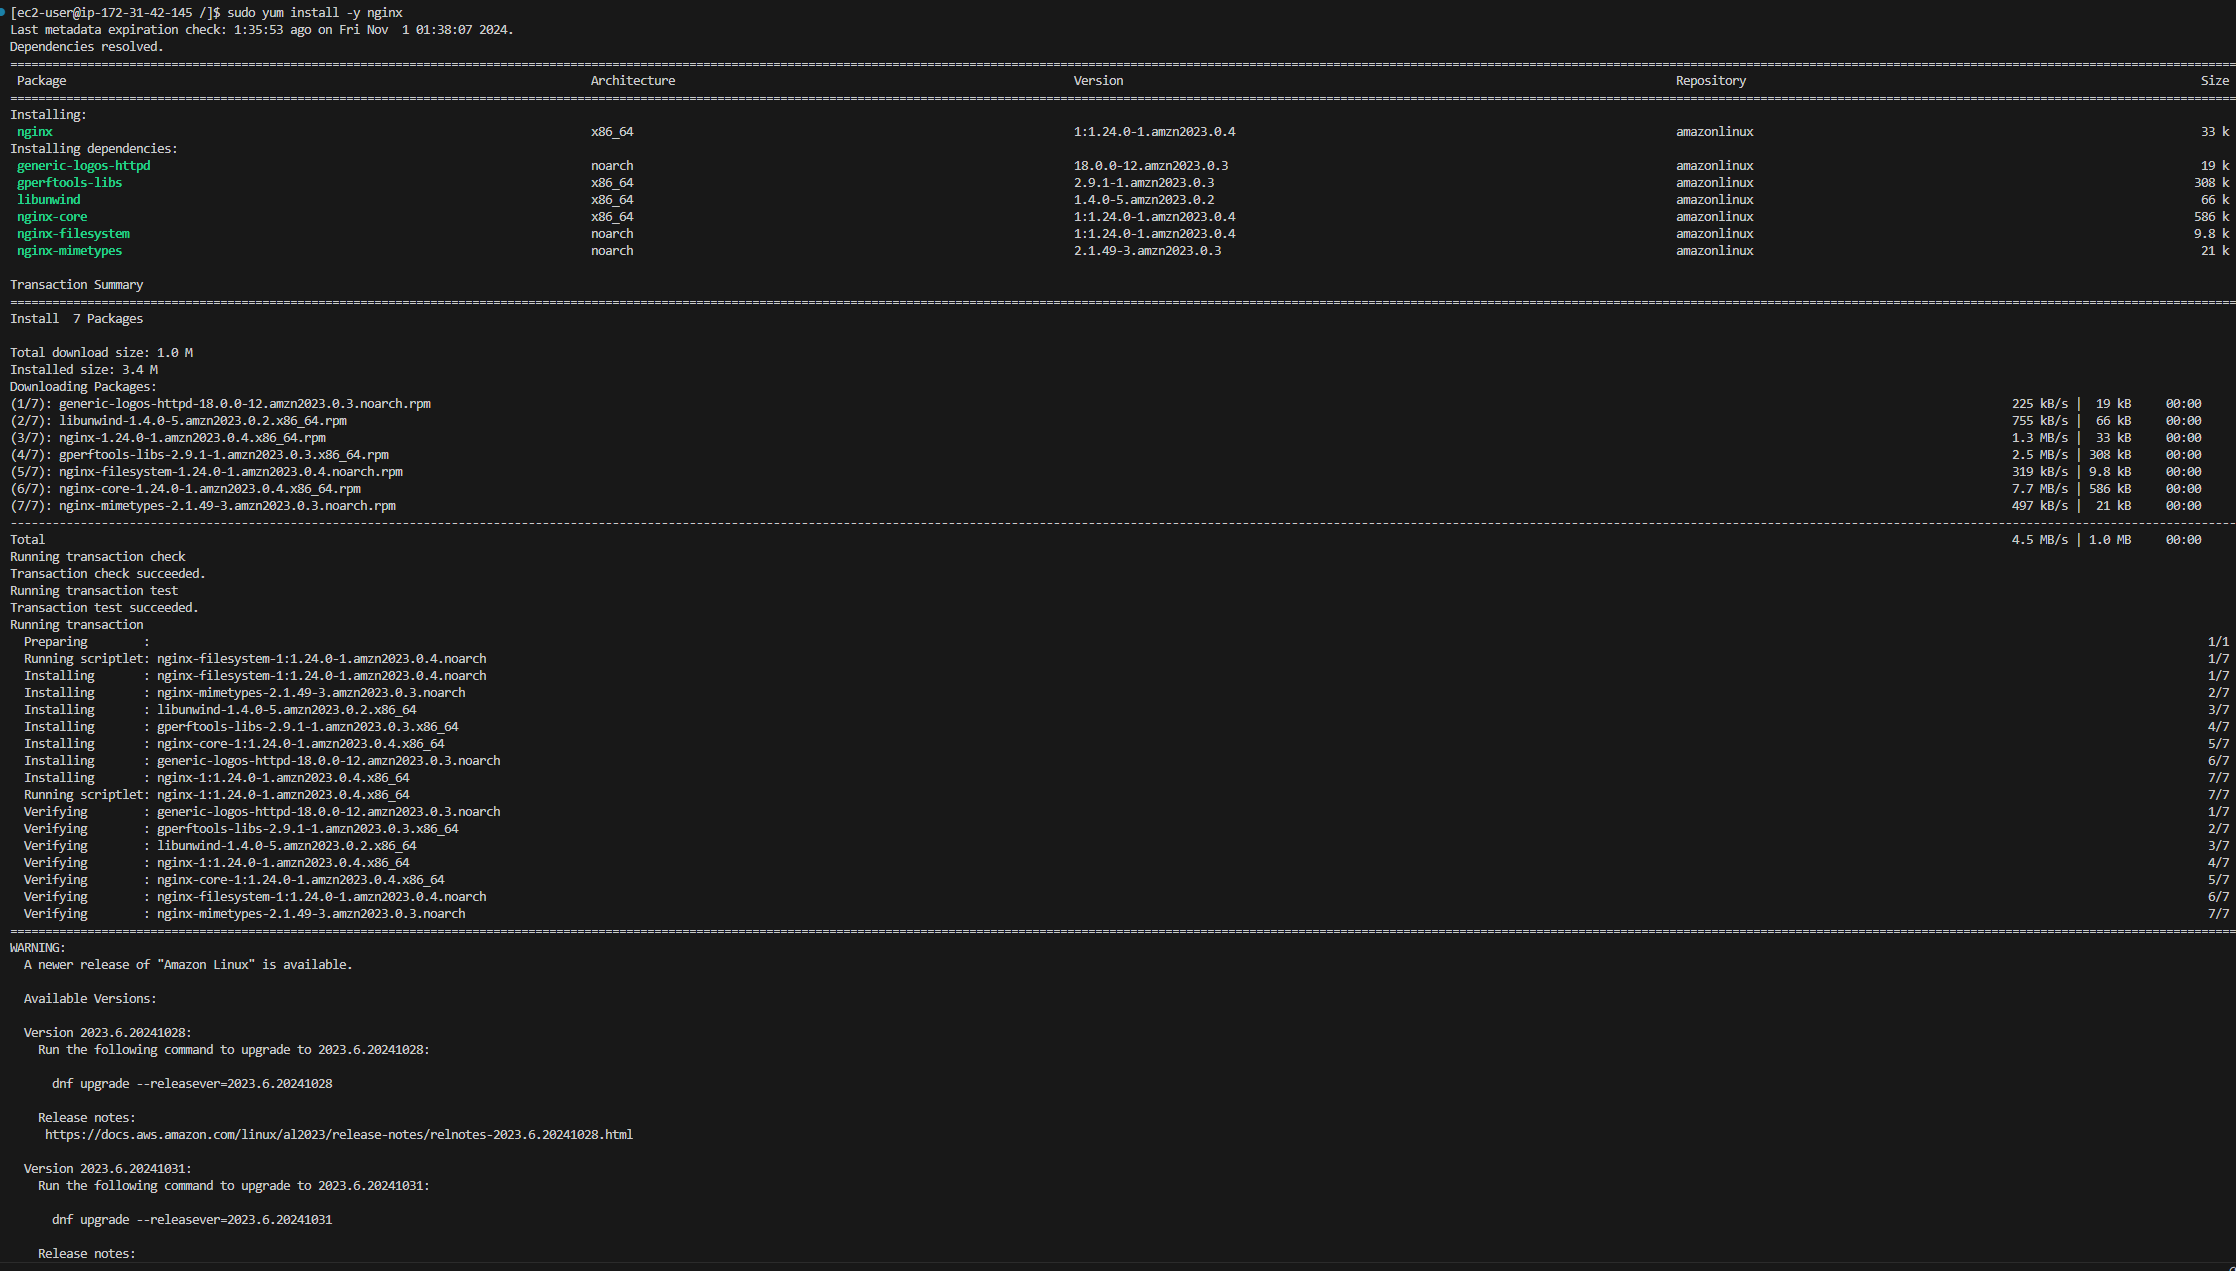This screenshot has height=1271, width=2236.
Task: Click the green nginx package name
Action: [35, 131]
